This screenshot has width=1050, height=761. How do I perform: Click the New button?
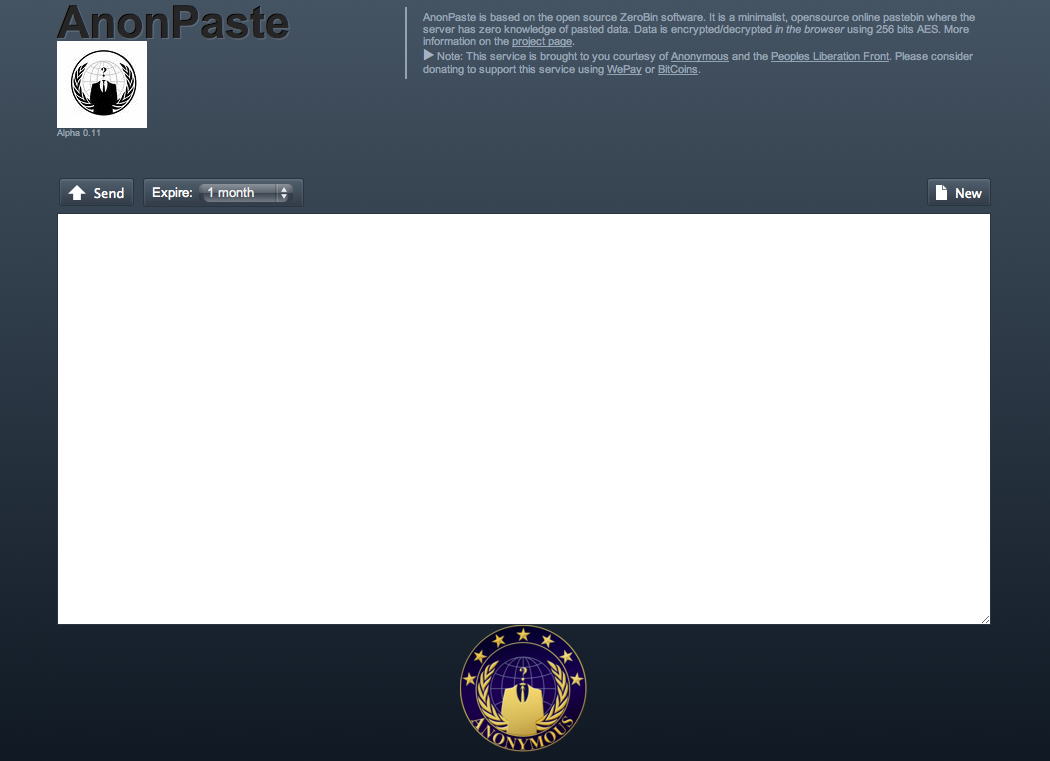[x=958, y=192]
